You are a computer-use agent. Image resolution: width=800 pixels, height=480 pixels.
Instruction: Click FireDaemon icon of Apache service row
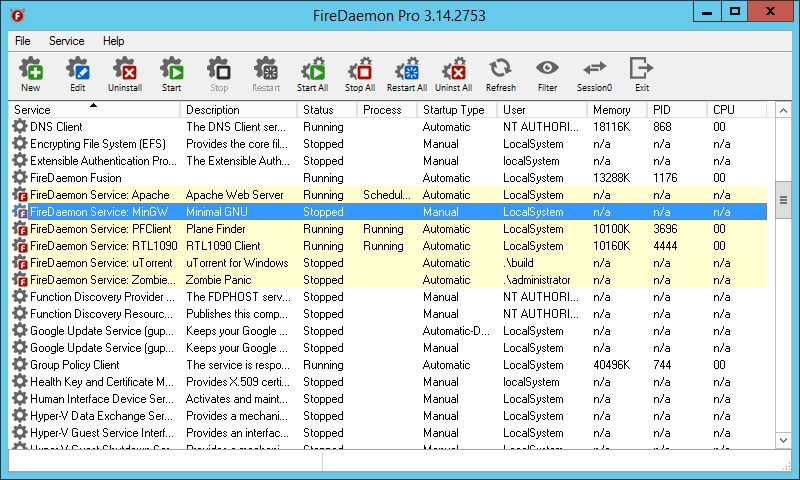click(x=19, y=194)
